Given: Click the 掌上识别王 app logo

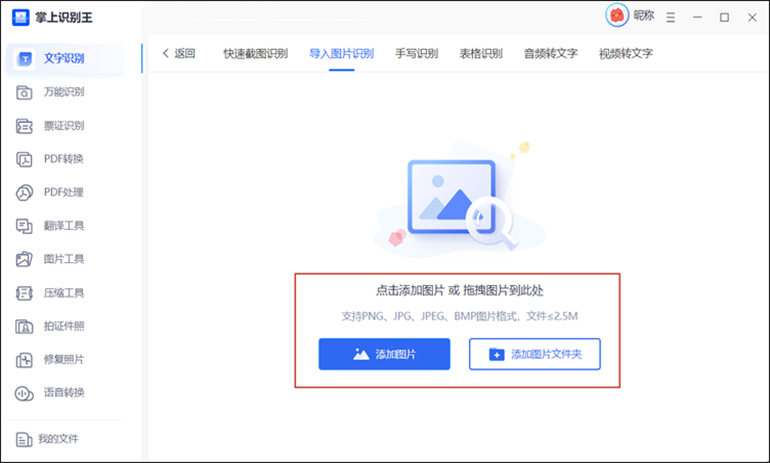Looking at the screenshot, I should 21,18.
